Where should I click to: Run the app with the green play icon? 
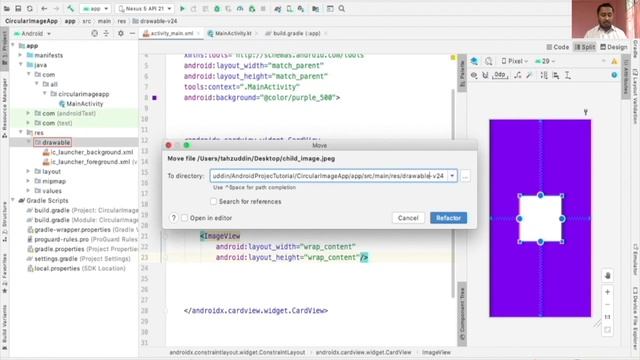coord(182,9)
